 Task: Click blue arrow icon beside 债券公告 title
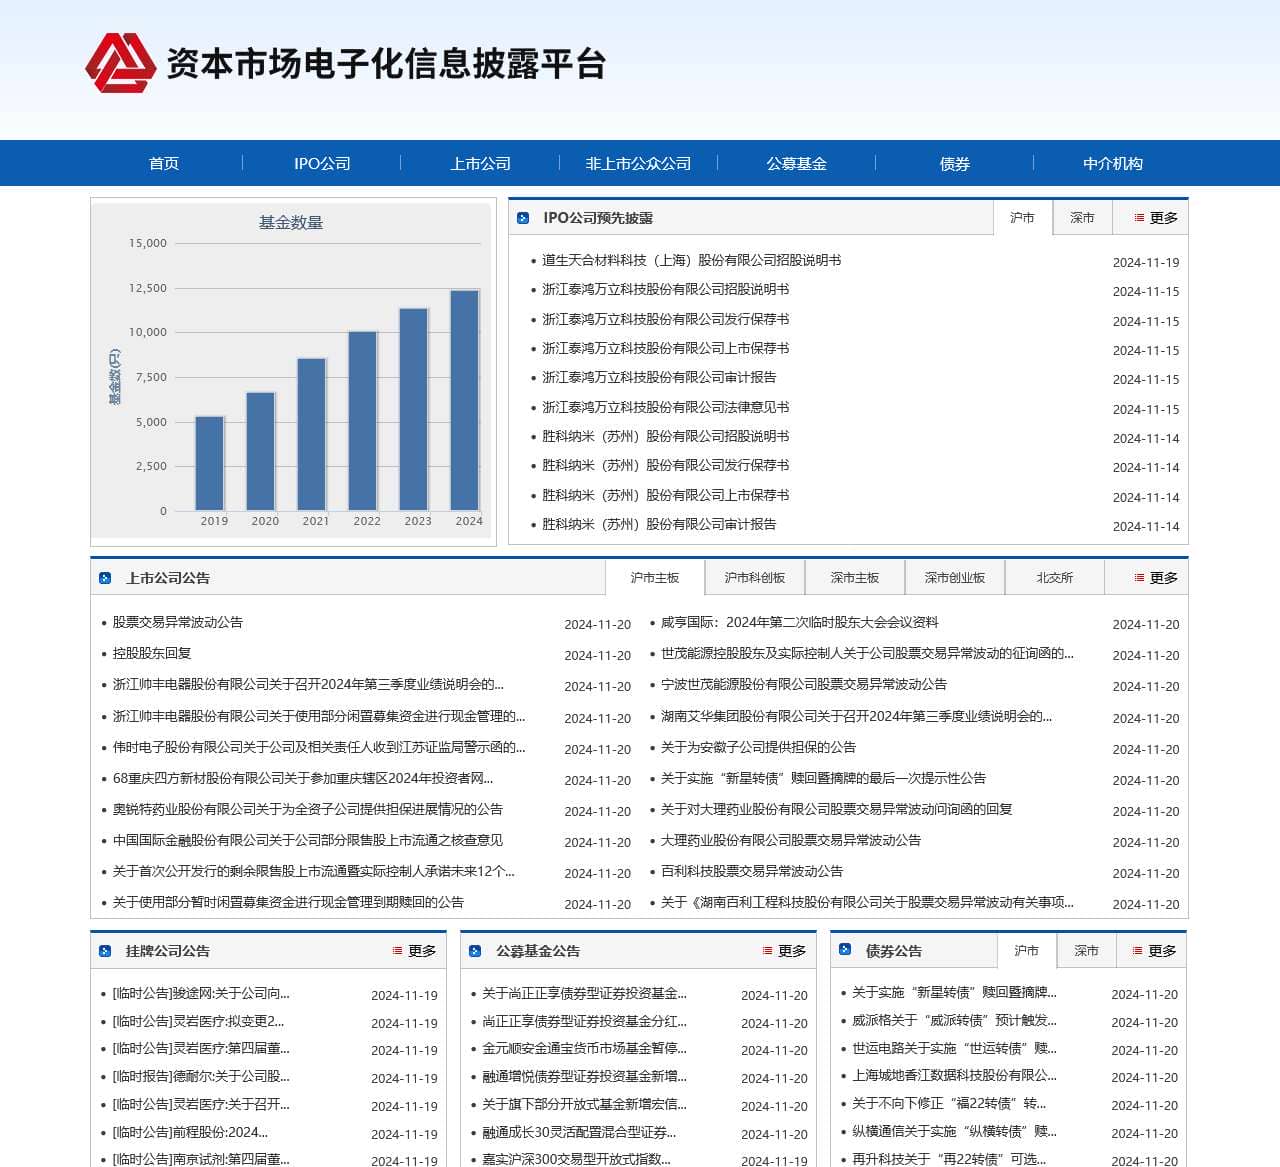pyautogui.click(x=846, y=951)
